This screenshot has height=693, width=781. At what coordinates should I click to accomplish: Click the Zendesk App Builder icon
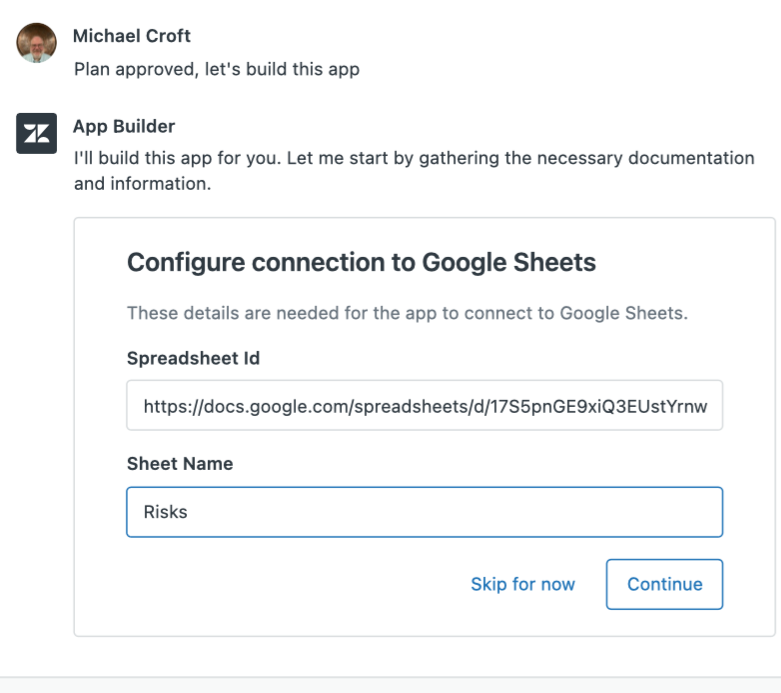point(36,134)
